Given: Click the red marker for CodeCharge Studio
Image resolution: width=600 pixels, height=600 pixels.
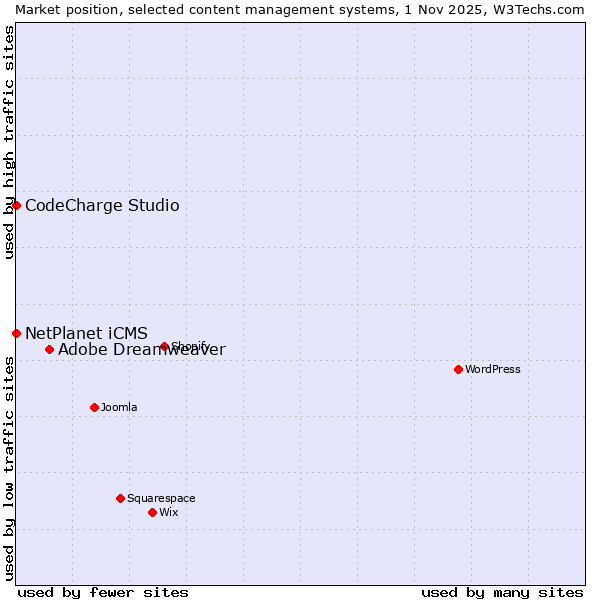Looking at the screenshot, I should pos(16,205).
